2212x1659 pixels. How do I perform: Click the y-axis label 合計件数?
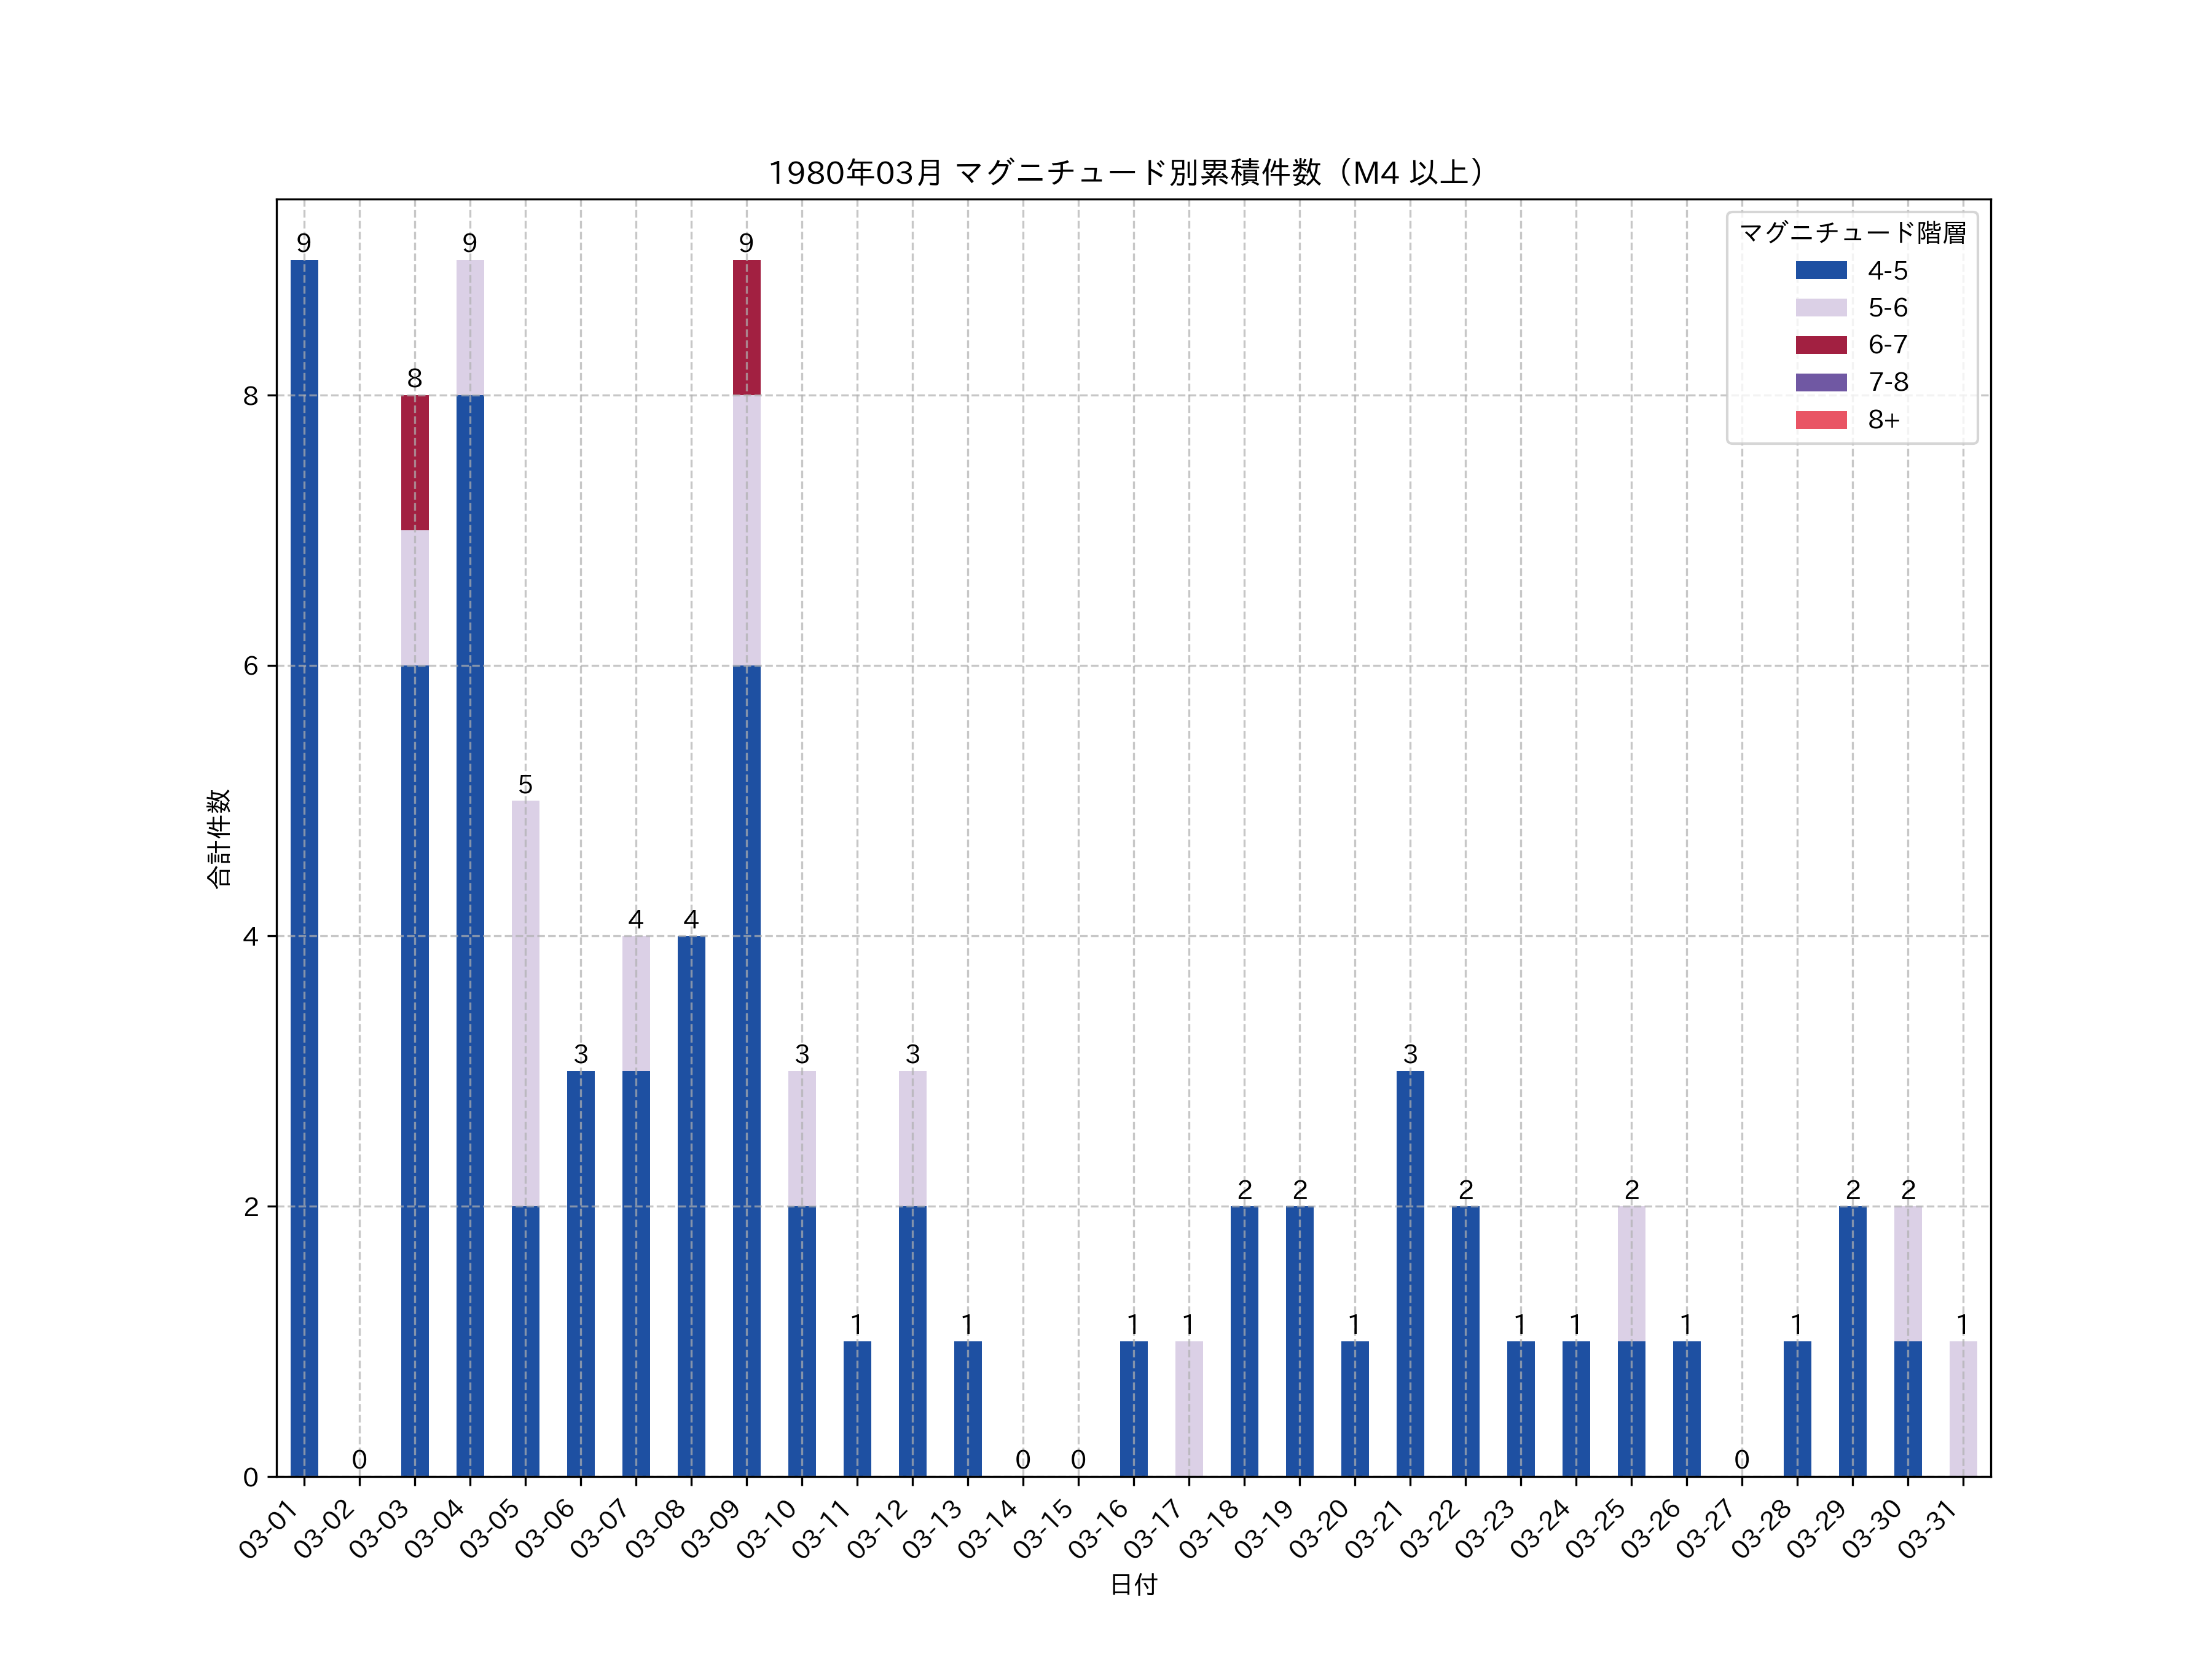pyautogui.click(x=219, y=838)
